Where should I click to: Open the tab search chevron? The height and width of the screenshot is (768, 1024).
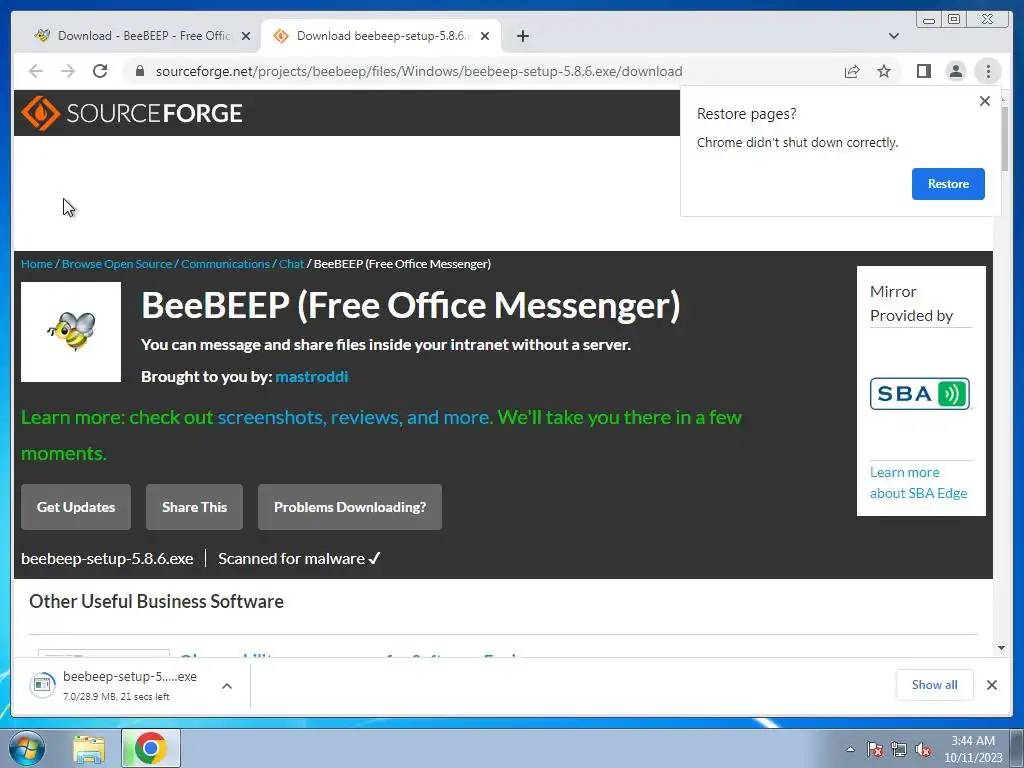893,36
